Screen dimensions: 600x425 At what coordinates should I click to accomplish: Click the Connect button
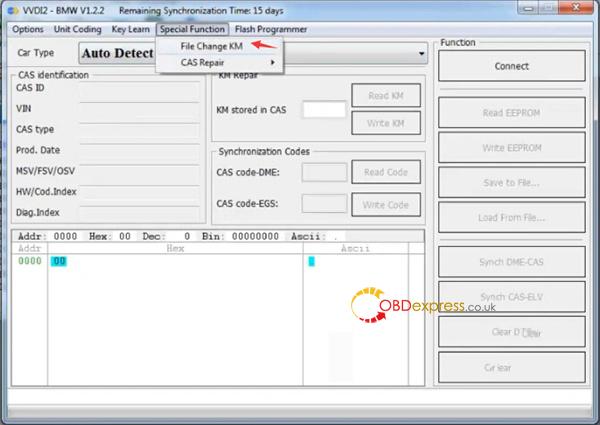(512, 66)
